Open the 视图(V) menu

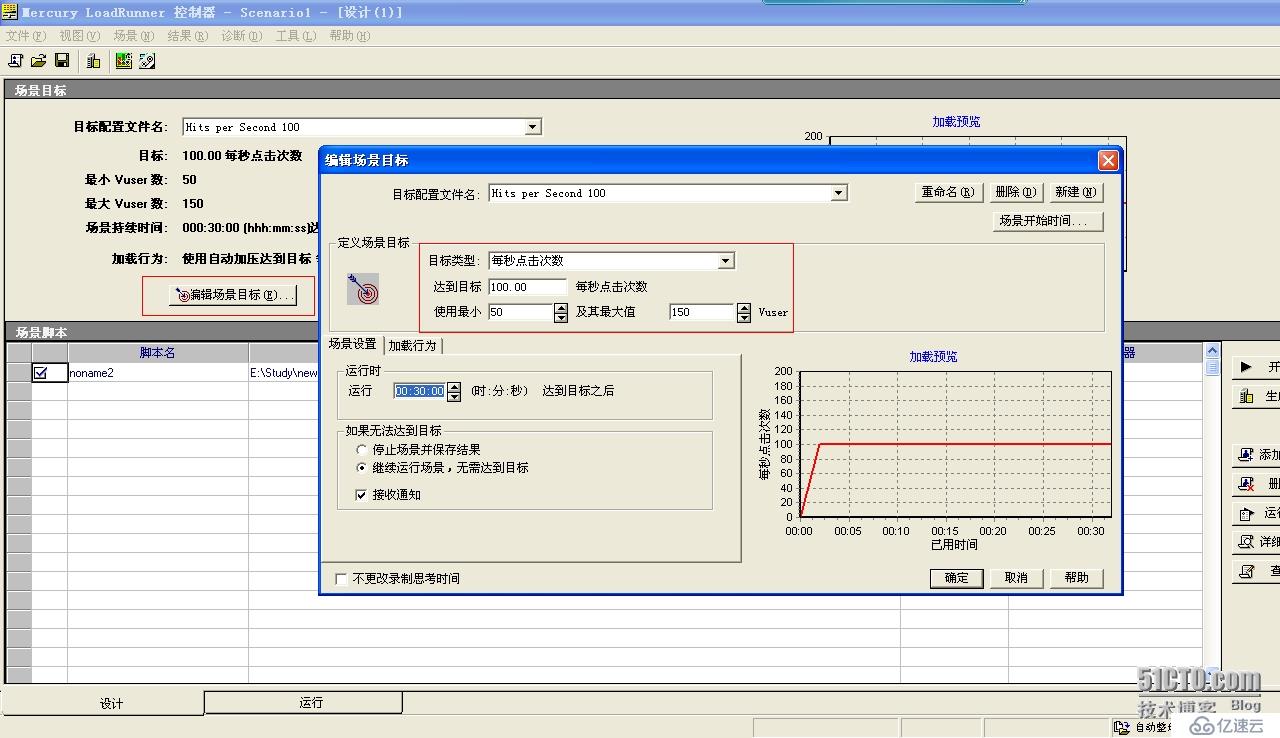(79, 36)
